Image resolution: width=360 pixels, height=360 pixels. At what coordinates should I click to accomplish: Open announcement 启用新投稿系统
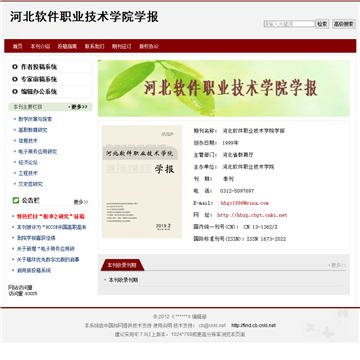(34, 270)
